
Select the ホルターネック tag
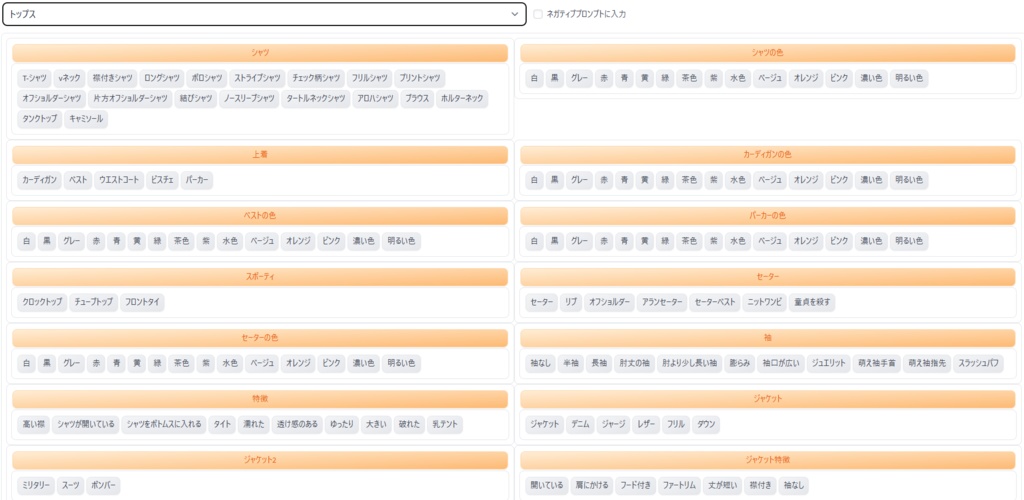pos(462,99)
